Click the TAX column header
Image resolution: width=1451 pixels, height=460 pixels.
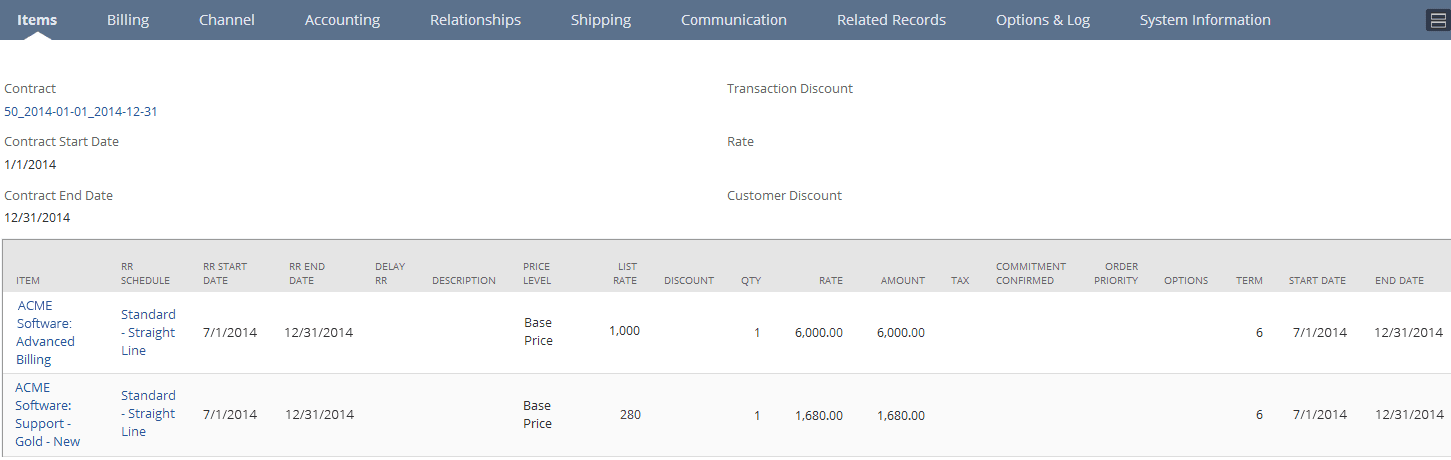pyautogui.click(x=960, y=281)
